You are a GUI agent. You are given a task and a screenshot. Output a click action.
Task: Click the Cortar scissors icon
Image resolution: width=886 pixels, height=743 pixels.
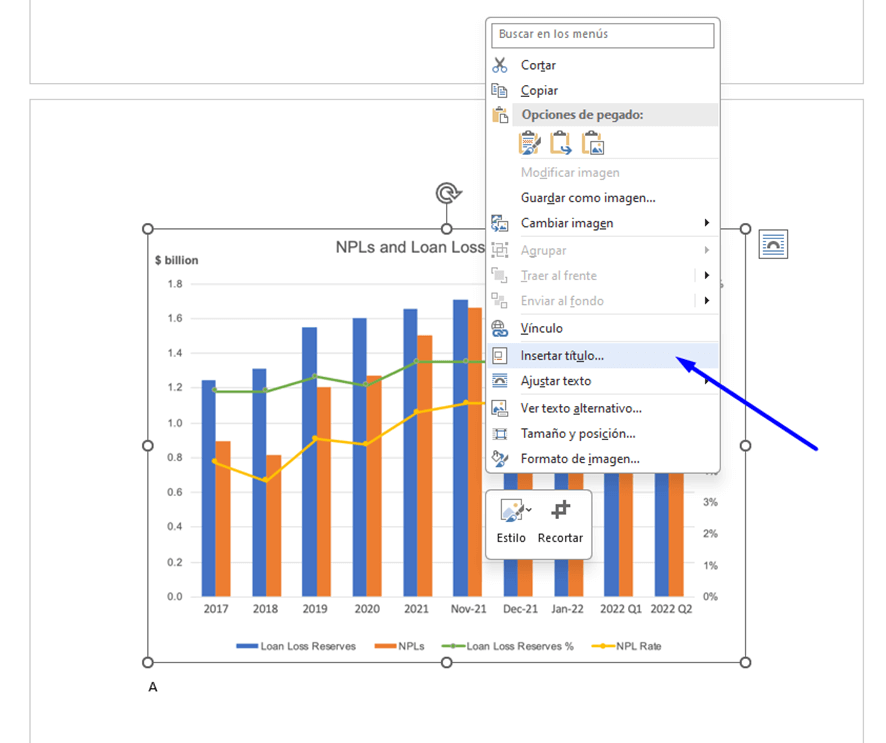pos(500,65)
